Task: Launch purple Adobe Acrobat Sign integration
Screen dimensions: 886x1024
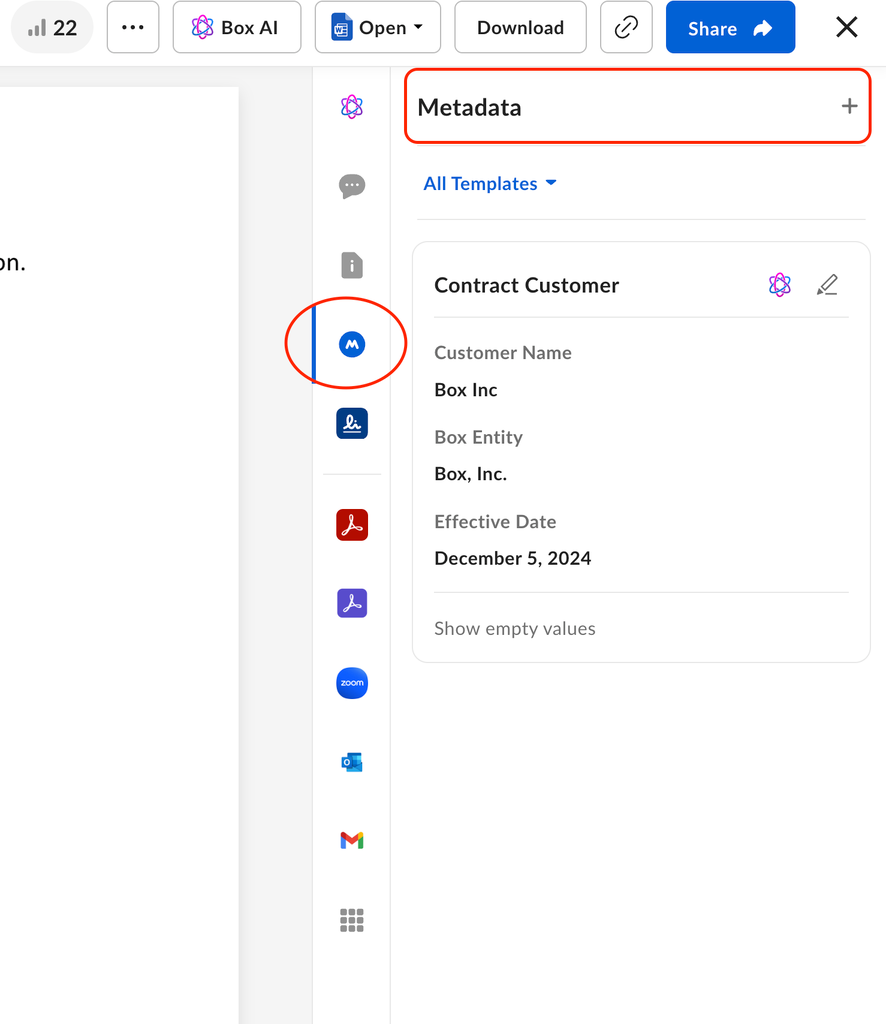Action: [x=351, y=603]
